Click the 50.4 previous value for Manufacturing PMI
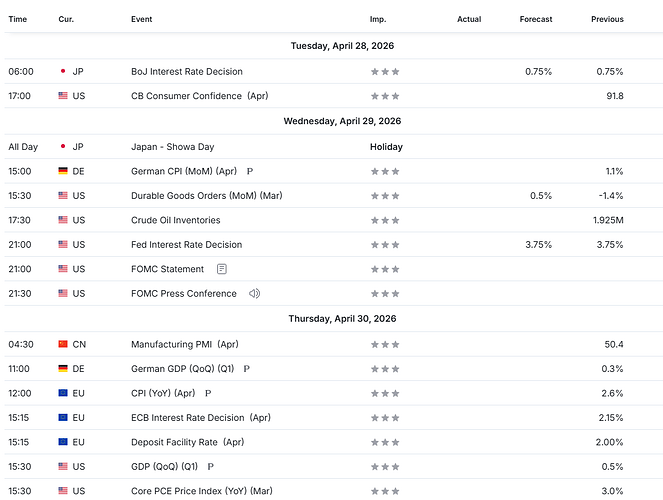The width and height of the screenshot is (663, 500). [614, 344]
